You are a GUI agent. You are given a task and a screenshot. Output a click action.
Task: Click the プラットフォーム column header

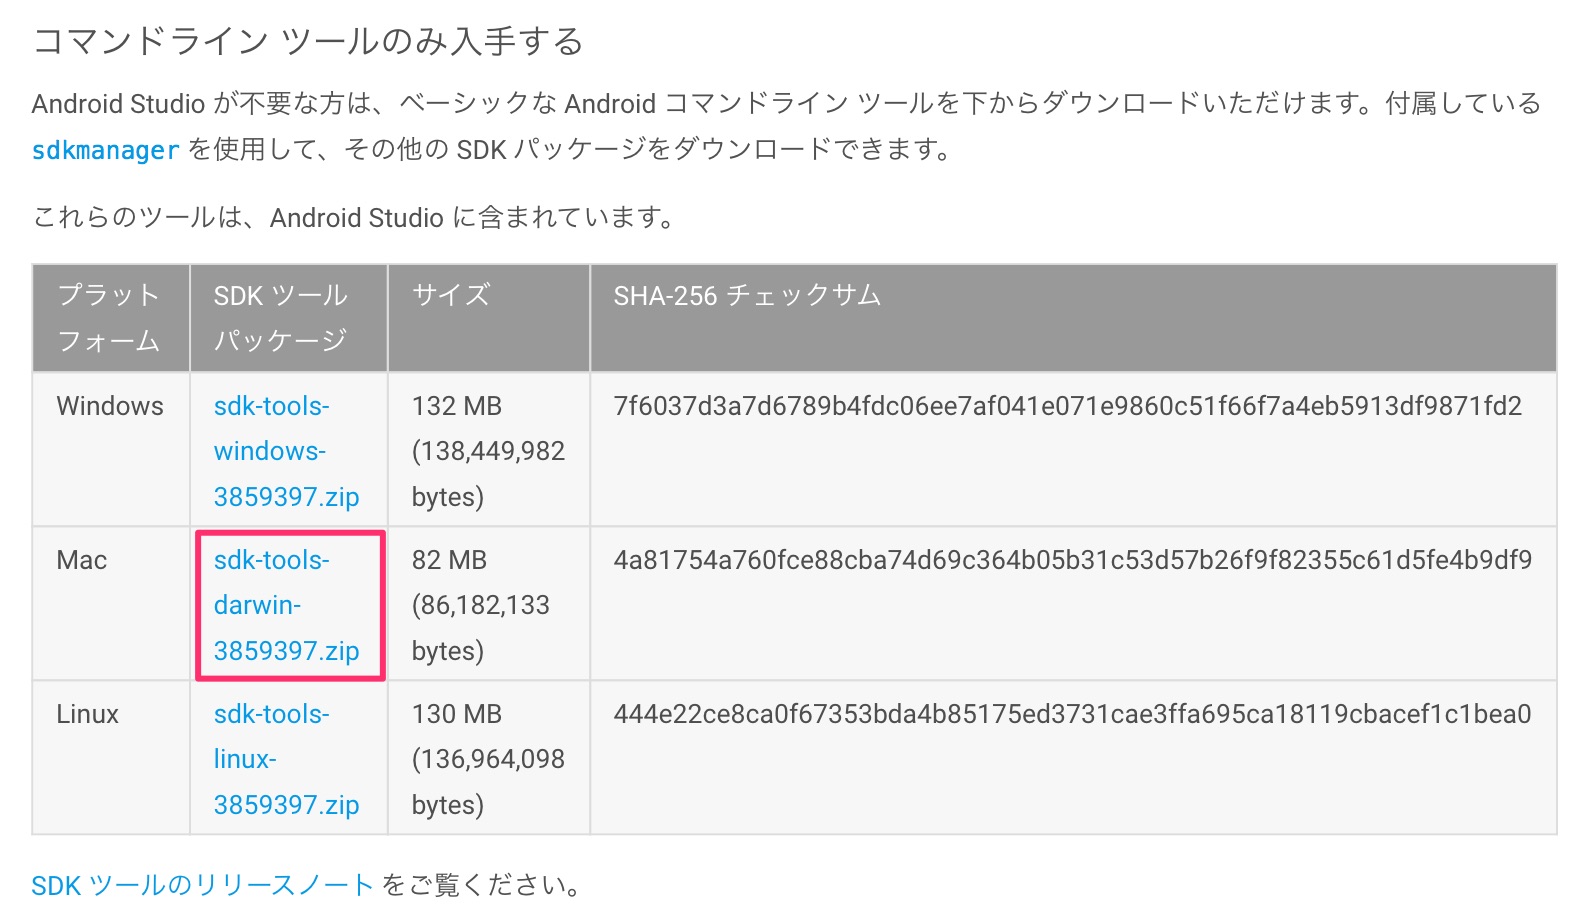pos(110,317)
